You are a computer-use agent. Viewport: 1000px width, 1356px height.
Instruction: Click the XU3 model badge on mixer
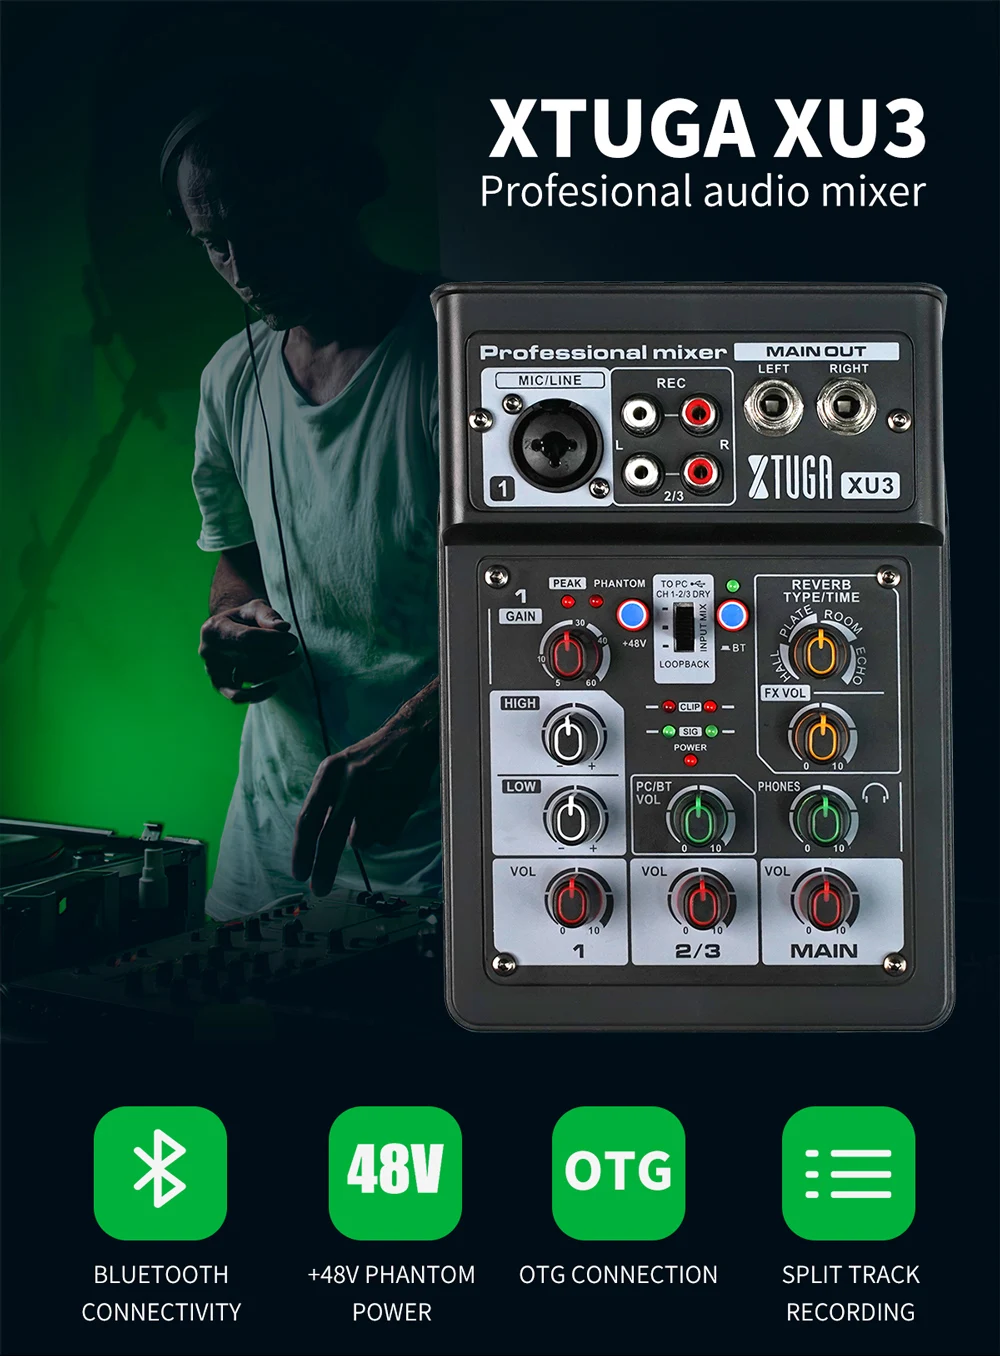[x=870, y=485]
